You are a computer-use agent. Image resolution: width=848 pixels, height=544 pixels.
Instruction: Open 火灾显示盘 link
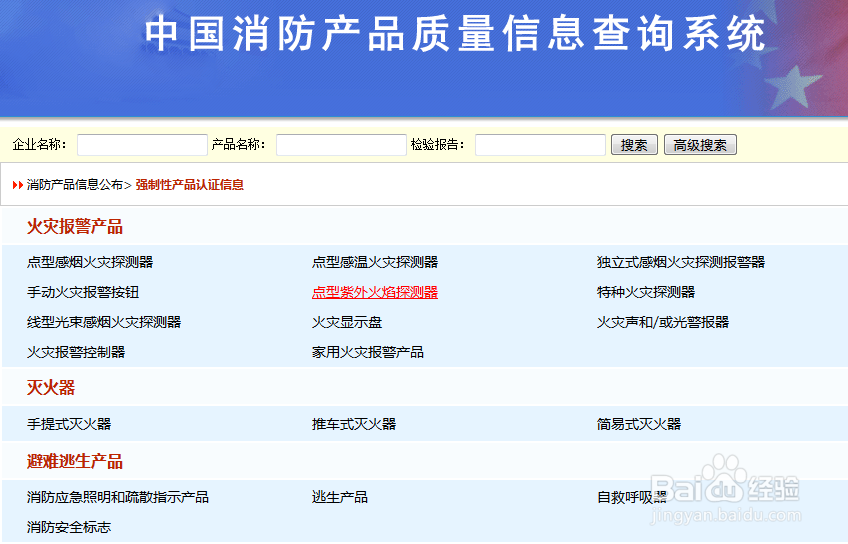click(x=347, y=322)
